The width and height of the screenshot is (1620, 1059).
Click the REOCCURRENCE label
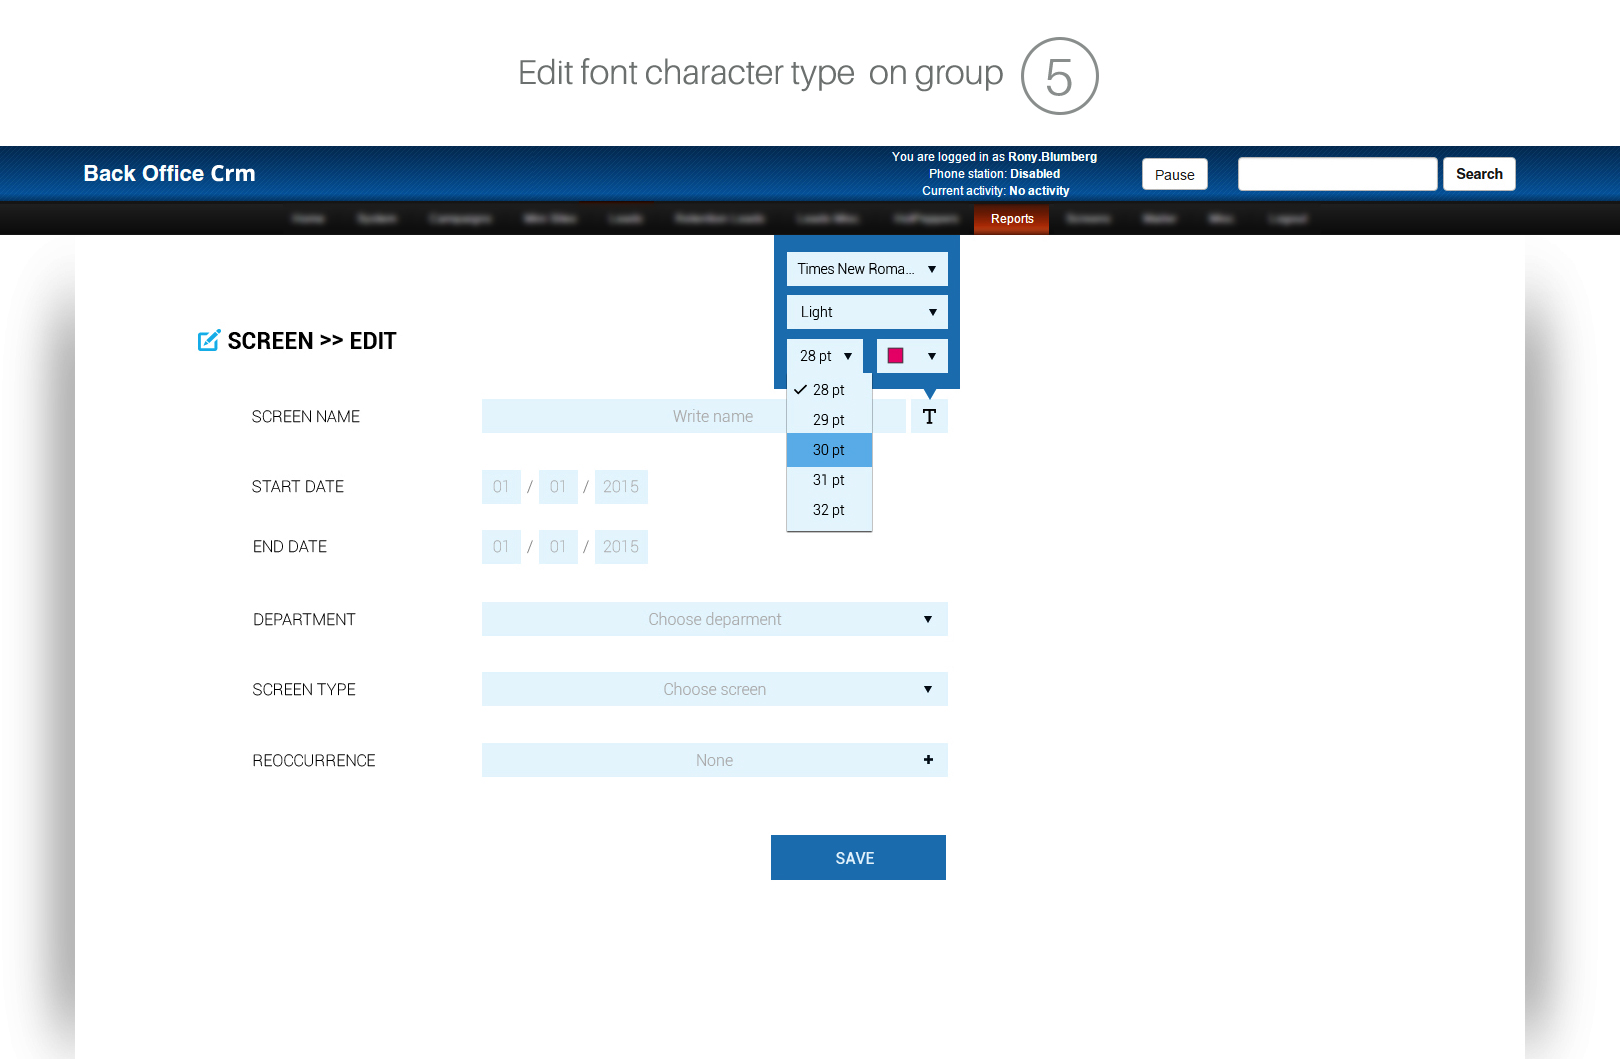314,761
